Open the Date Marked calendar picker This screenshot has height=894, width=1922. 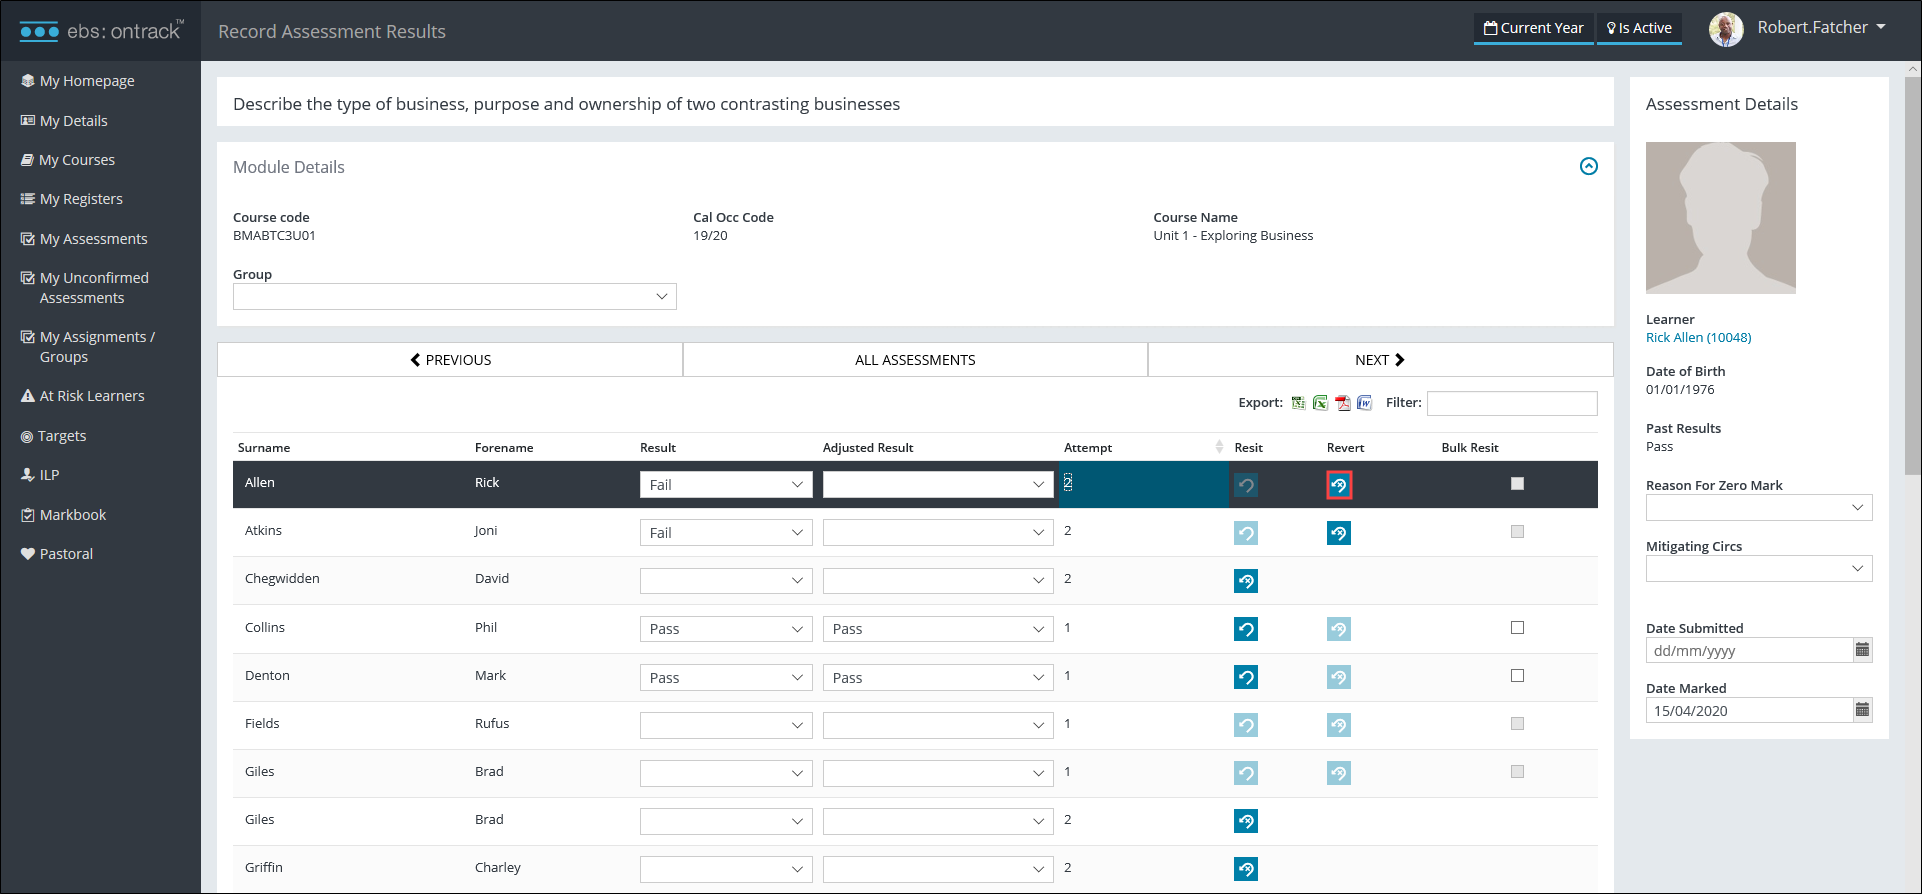tap(1862, 710)
